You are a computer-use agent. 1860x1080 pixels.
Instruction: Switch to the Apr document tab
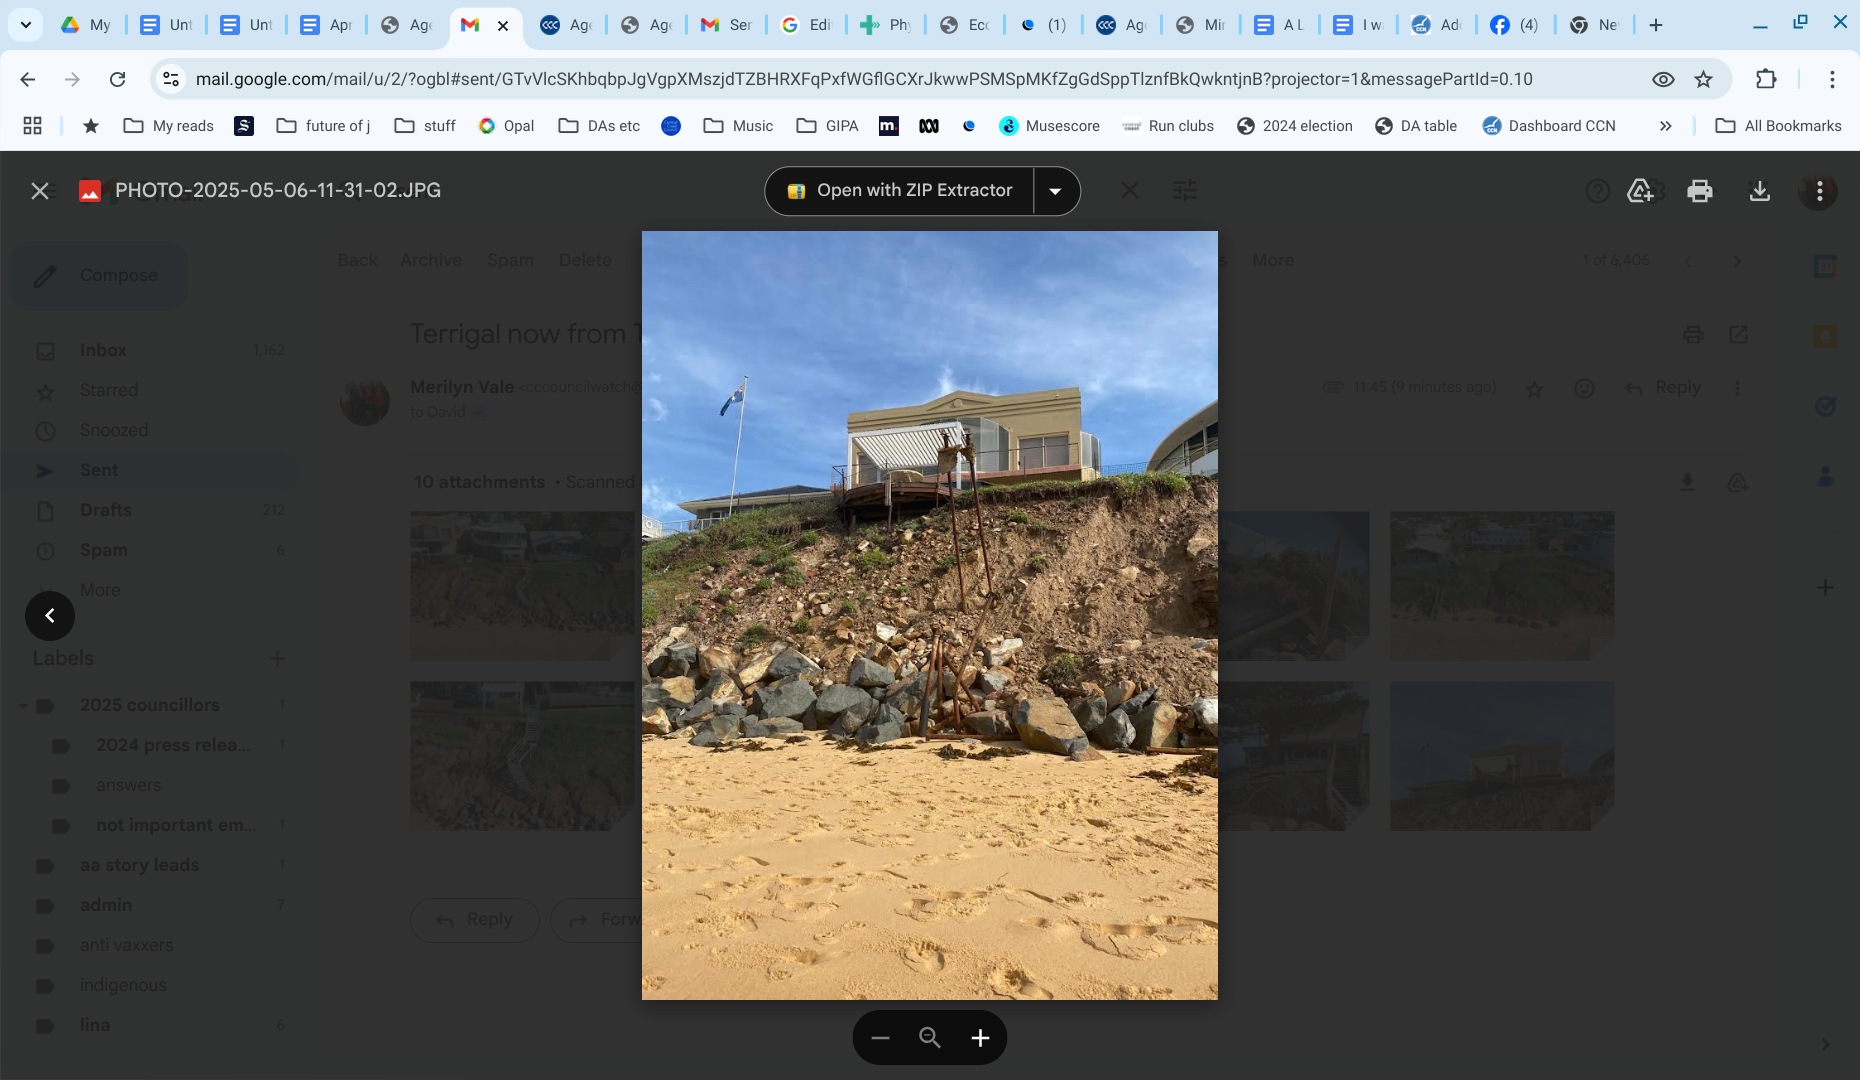[x=326, y=25]
